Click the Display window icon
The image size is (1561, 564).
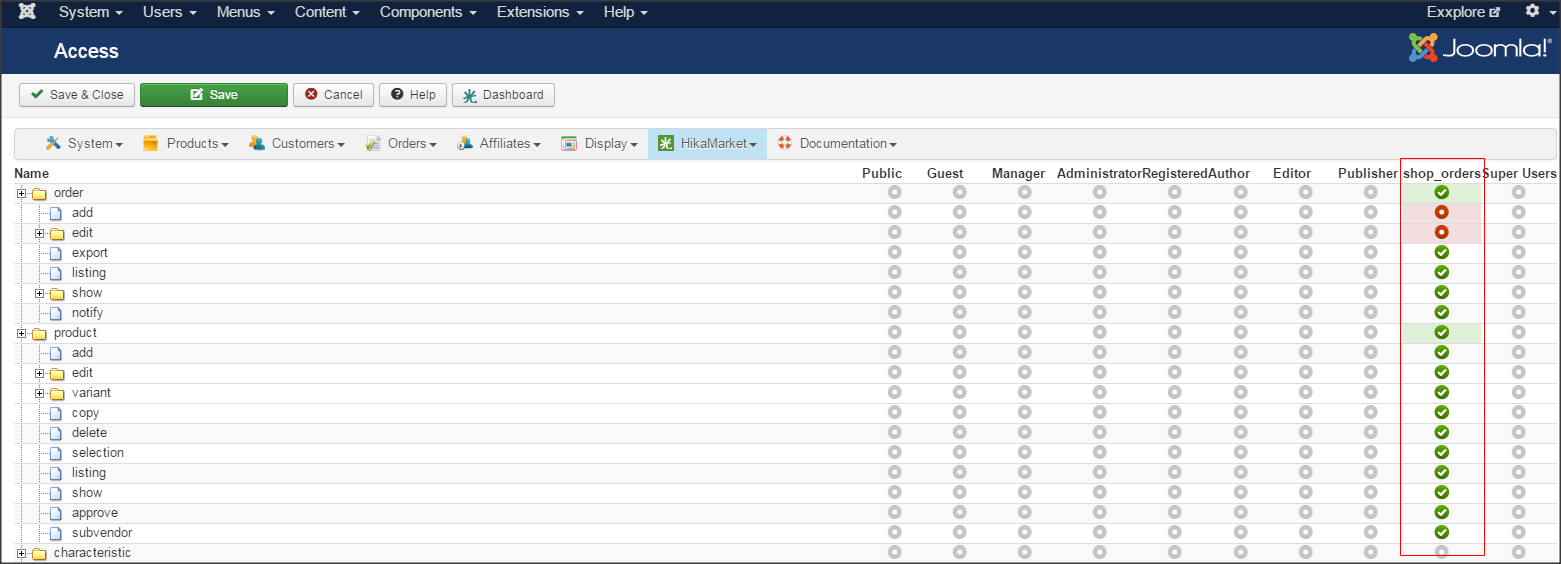tap(569, 143)
